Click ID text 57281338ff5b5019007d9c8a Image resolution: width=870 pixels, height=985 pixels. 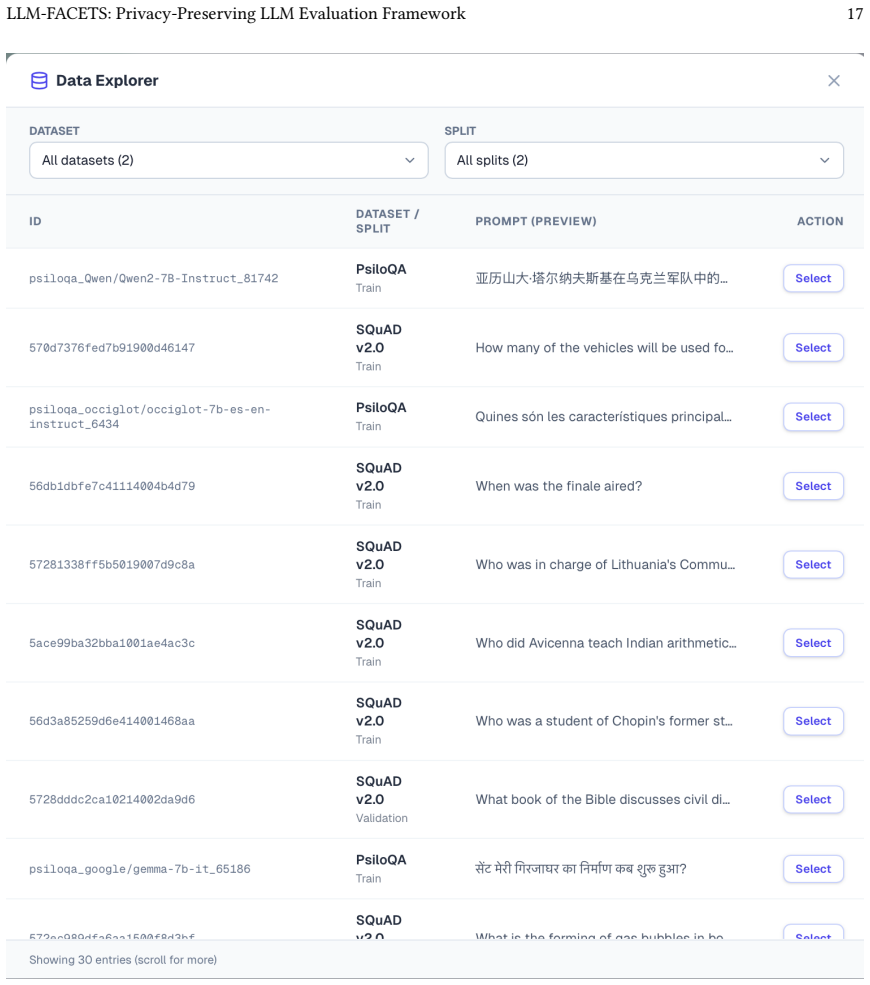pyautogui.click(x=112, y=565)
